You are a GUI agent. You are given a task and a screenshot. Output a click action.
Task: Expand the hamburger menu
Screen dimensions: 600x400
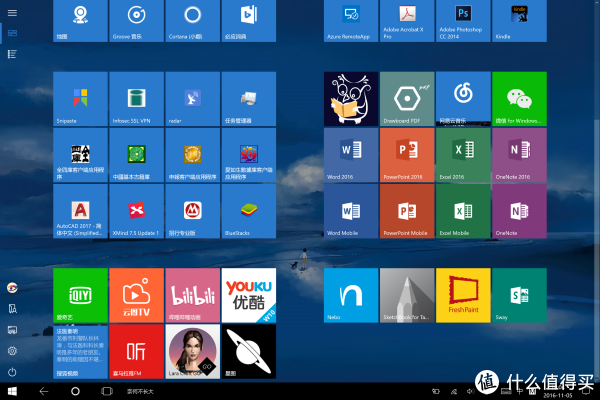12,13
